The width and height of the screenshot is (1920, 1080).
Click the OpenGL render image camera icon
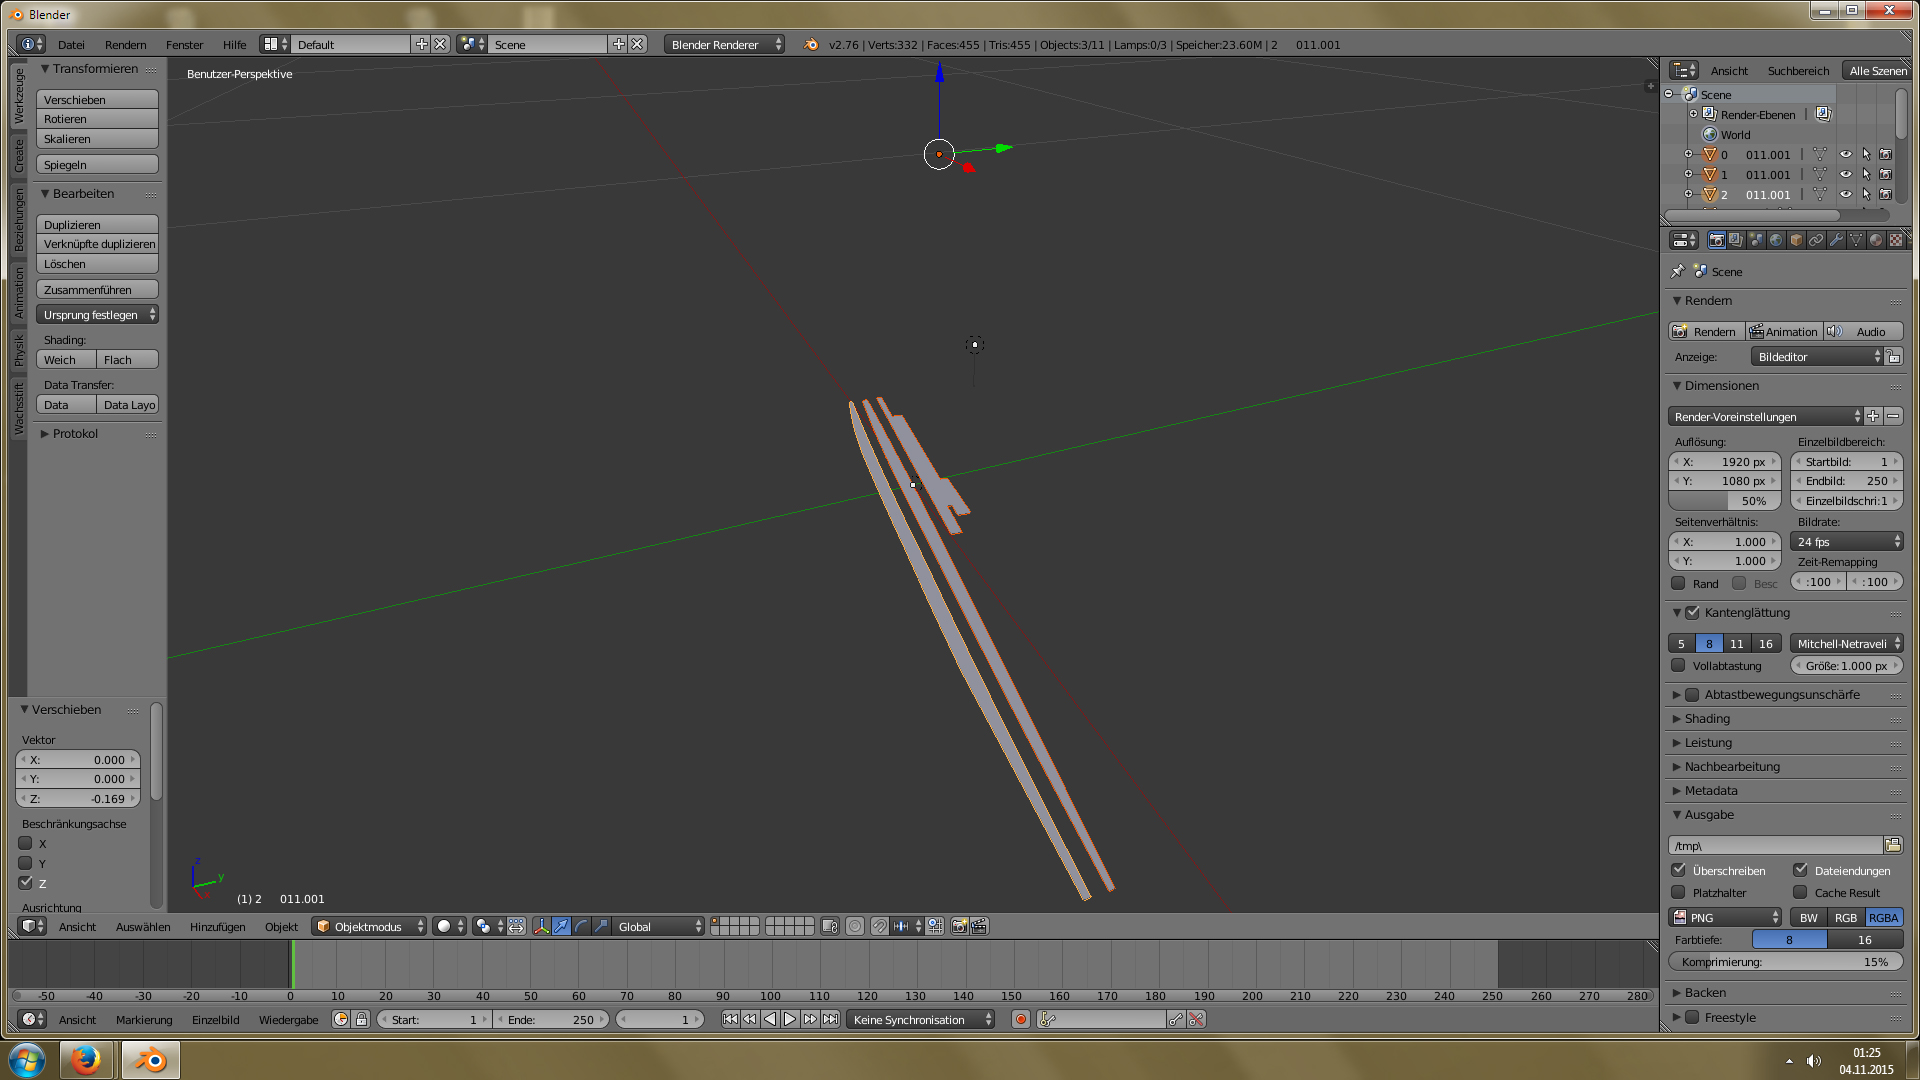[959, 927]
